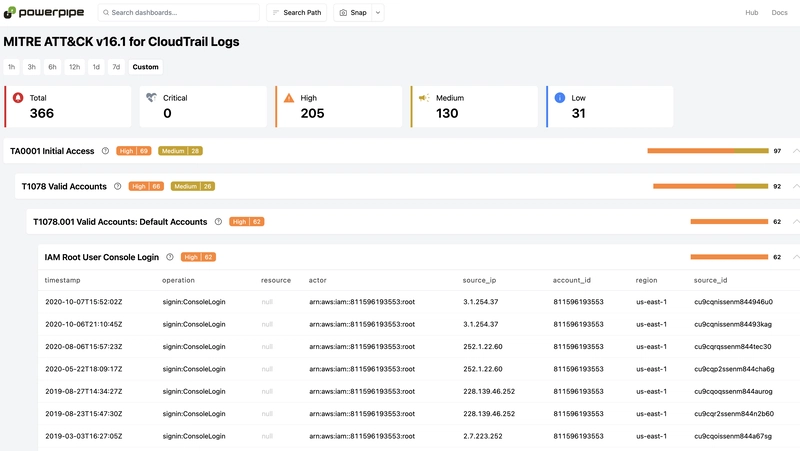Screen dimensions: 800x451
Task: Click High 62 badge on T1078.001
Action: coord(246,222)
